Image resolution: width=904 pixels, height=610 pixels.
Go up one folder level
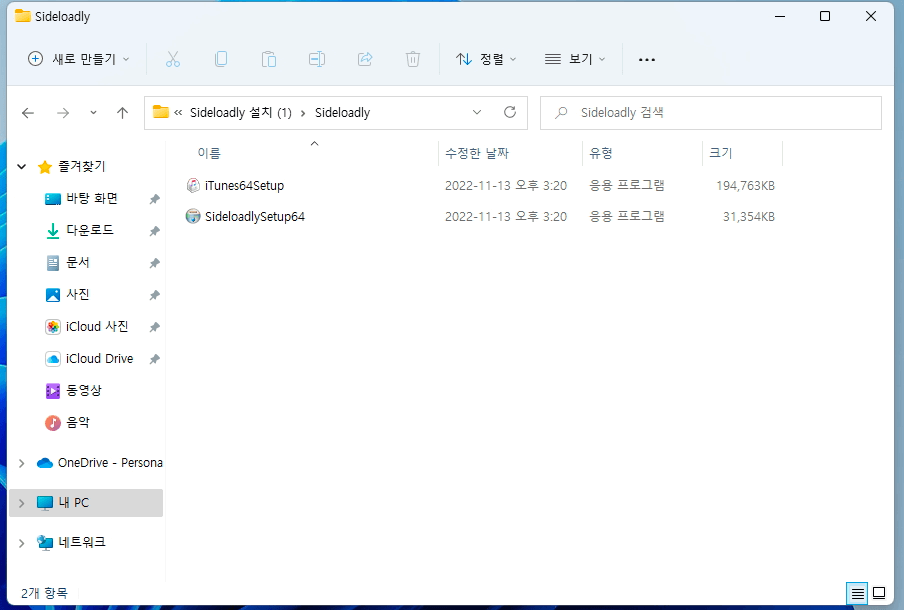pyautogui.click(x=122, y=113)
